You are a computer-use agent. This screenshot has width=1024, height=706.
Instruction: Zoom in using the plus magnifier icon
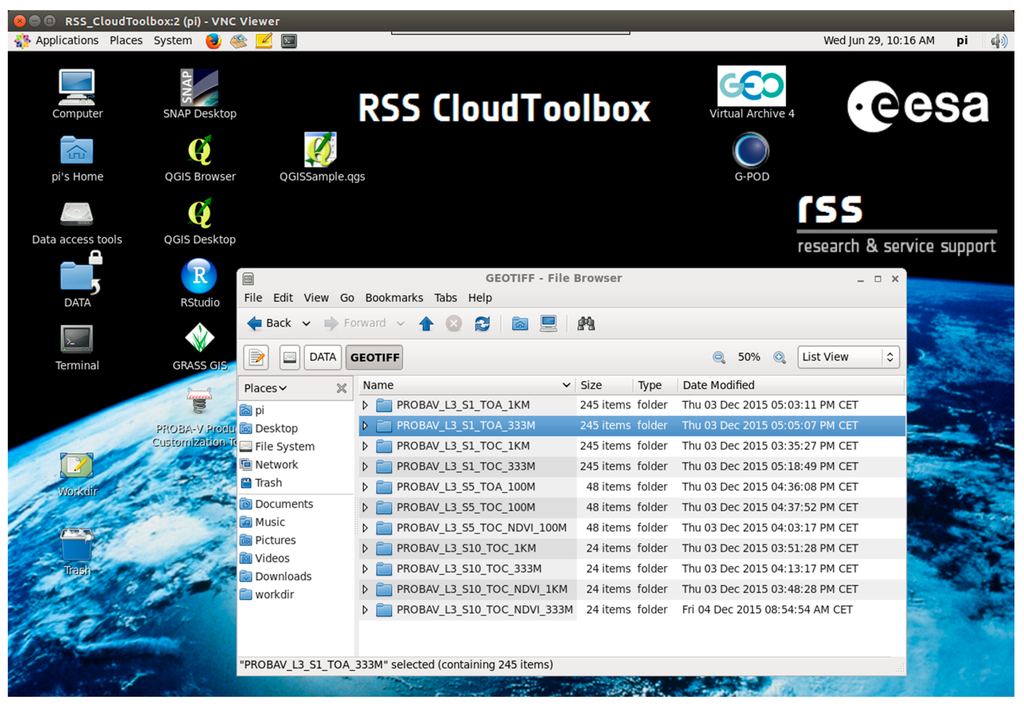(x=779, y=357)
